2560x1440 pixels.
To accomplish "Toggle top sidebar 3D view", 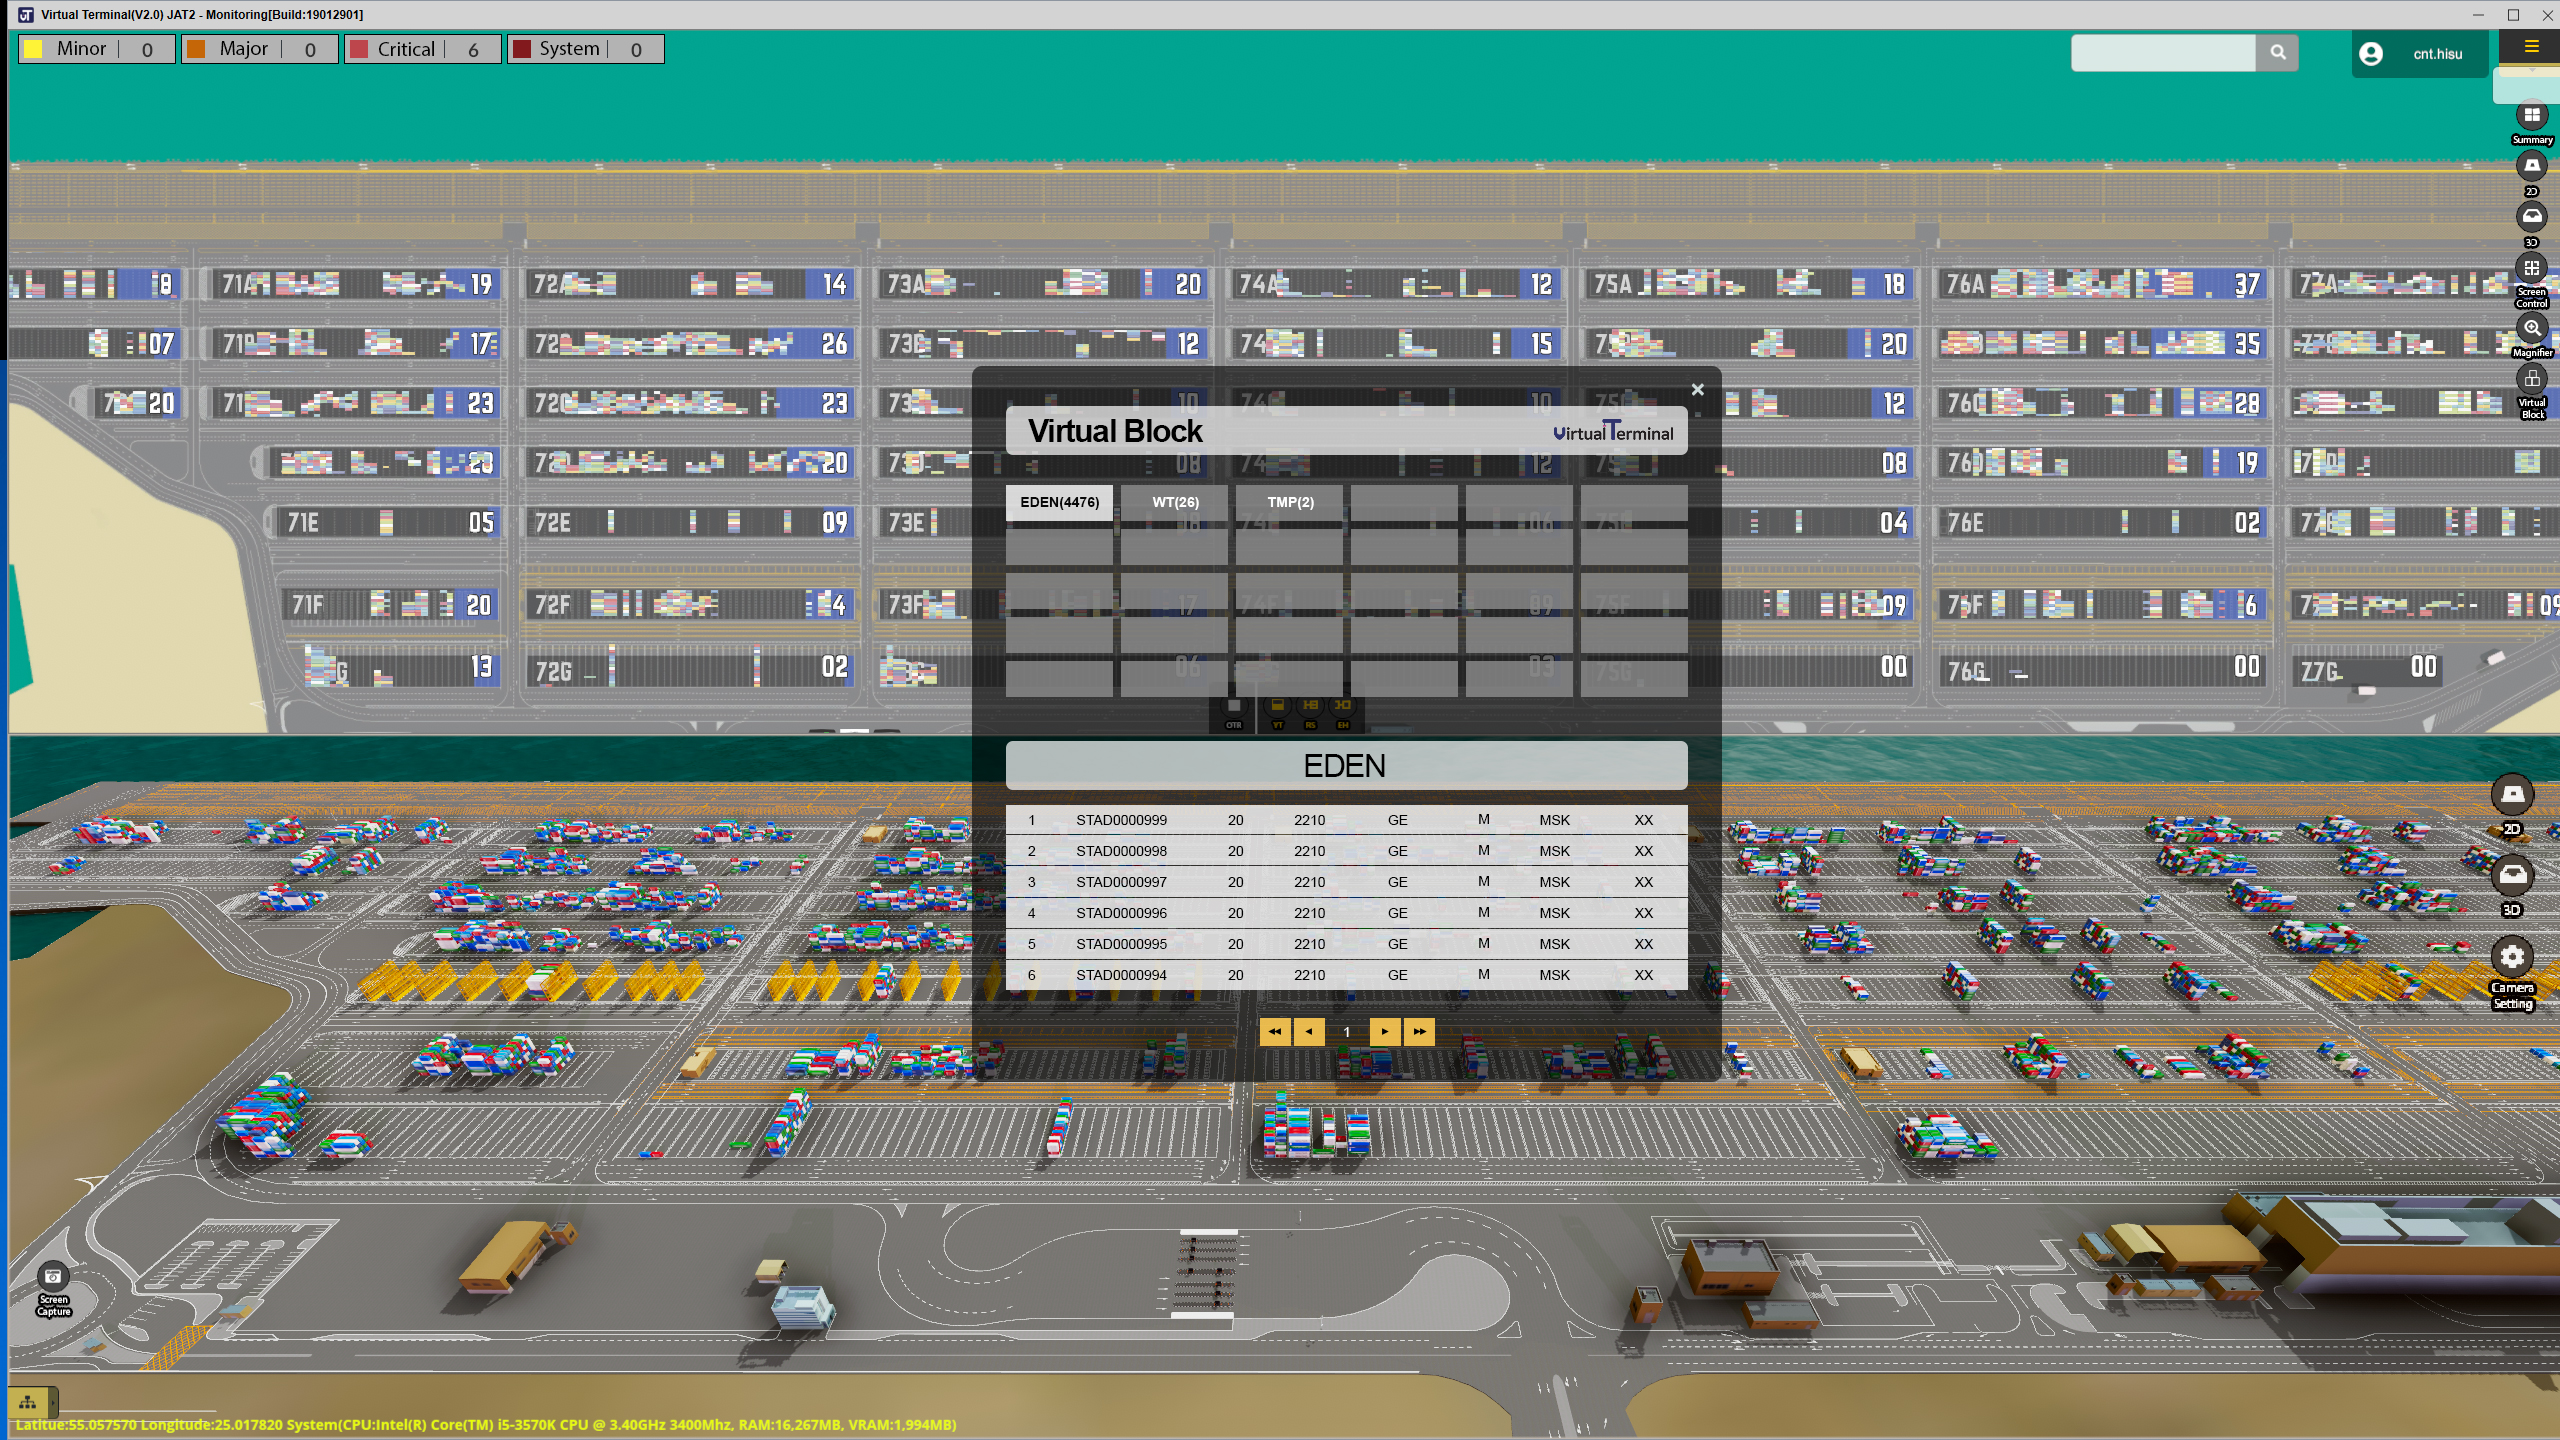I will pyautogui.click(x=2531, y=217).
